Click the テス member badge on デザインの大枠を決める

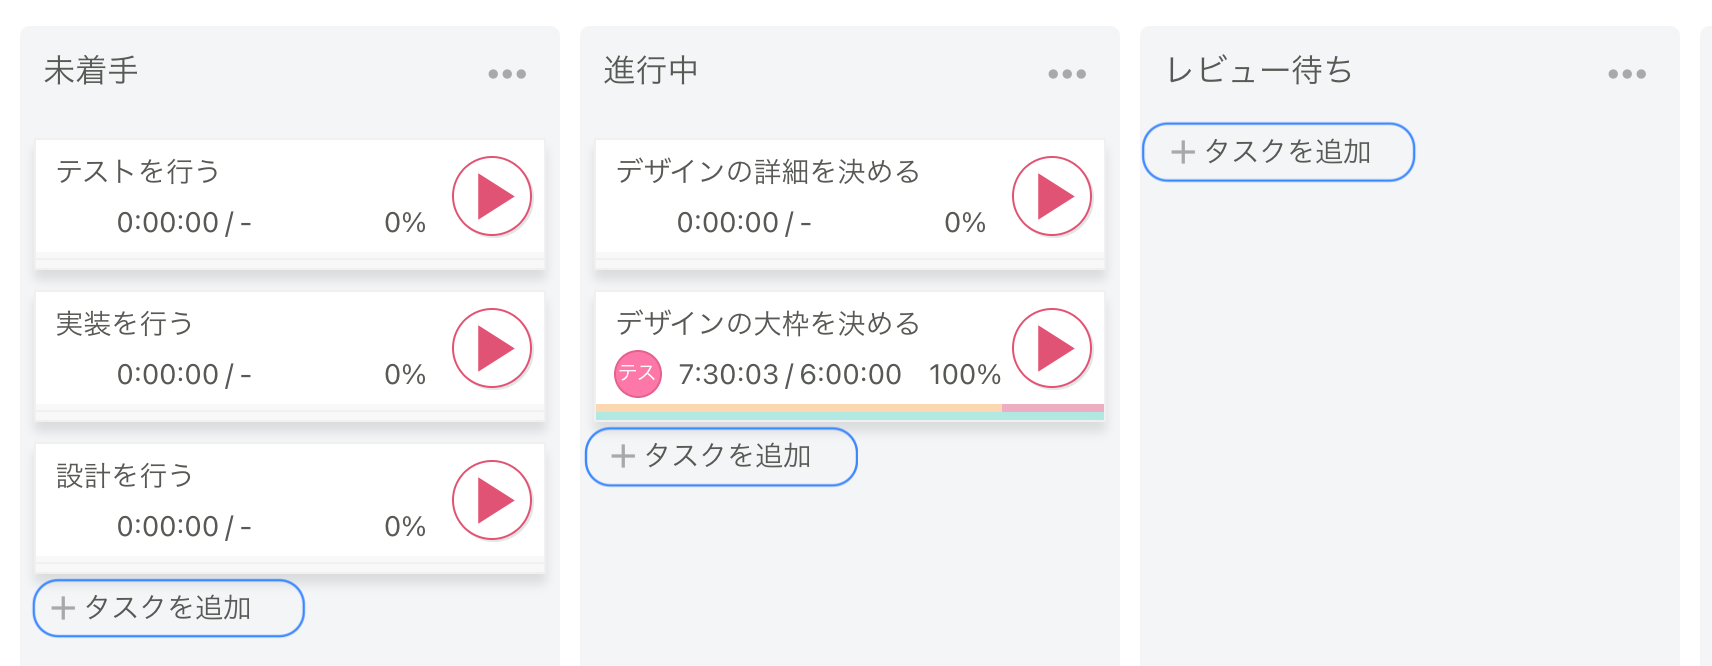click(x=638, y=374)
